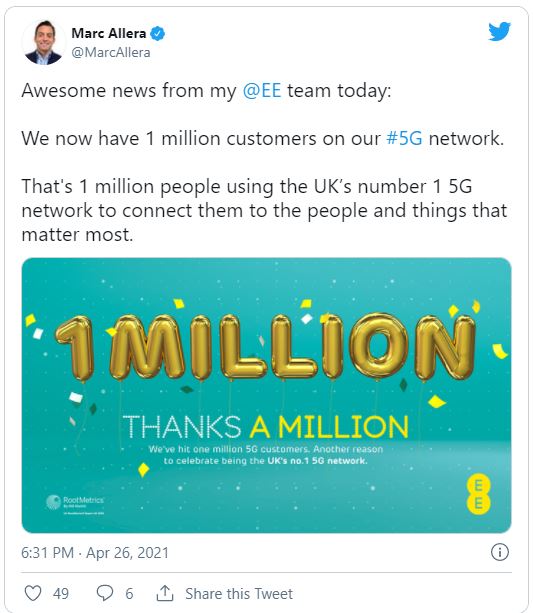Click the yellow EE logo in image
Viewport: 533px width, 613px height.
click(478, 494)
